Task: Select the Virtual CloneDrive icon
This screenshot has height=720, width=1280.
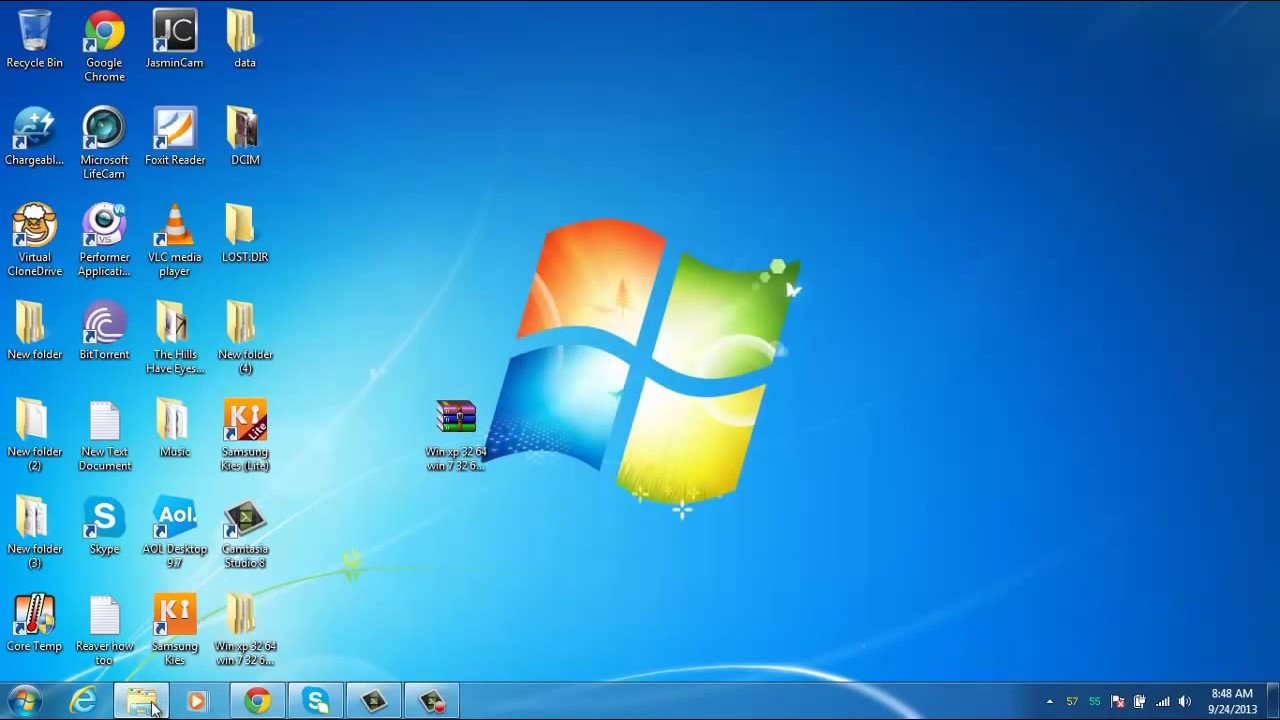Action: point(34,240)
